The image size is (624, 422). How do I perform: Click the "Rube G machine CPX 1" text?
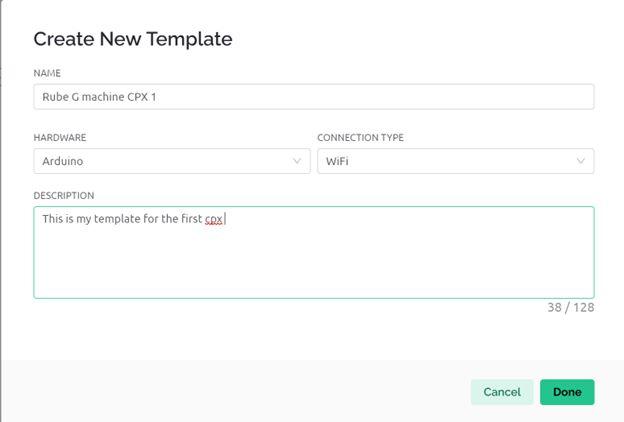tap(99, 96)
